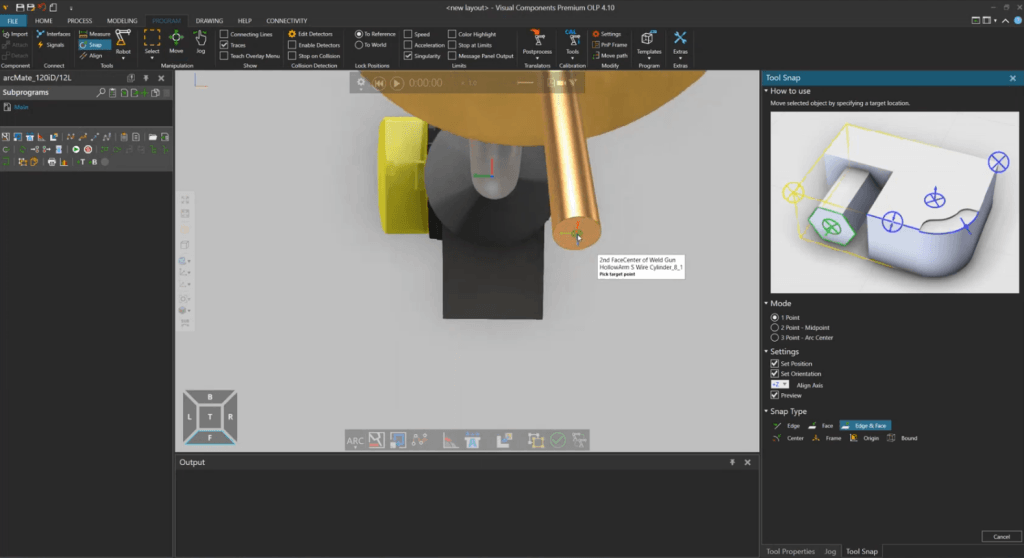Enable the Connecting Lines checkbox
1024x558 pixels.
(223, 34)
